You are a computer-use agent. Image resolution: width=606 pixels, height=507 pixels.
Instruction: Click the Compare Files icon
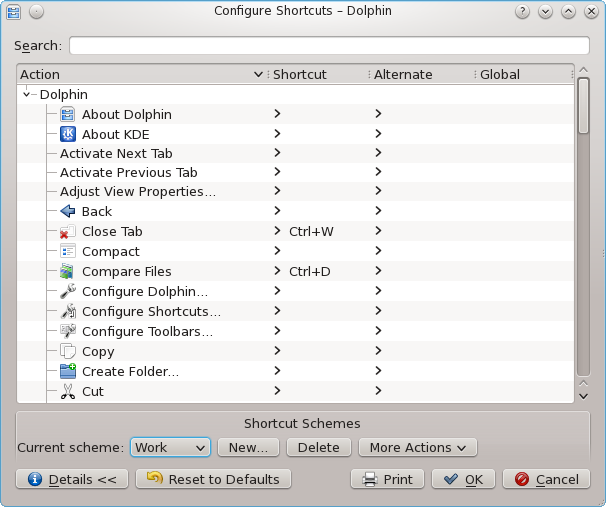click(68, 271)
